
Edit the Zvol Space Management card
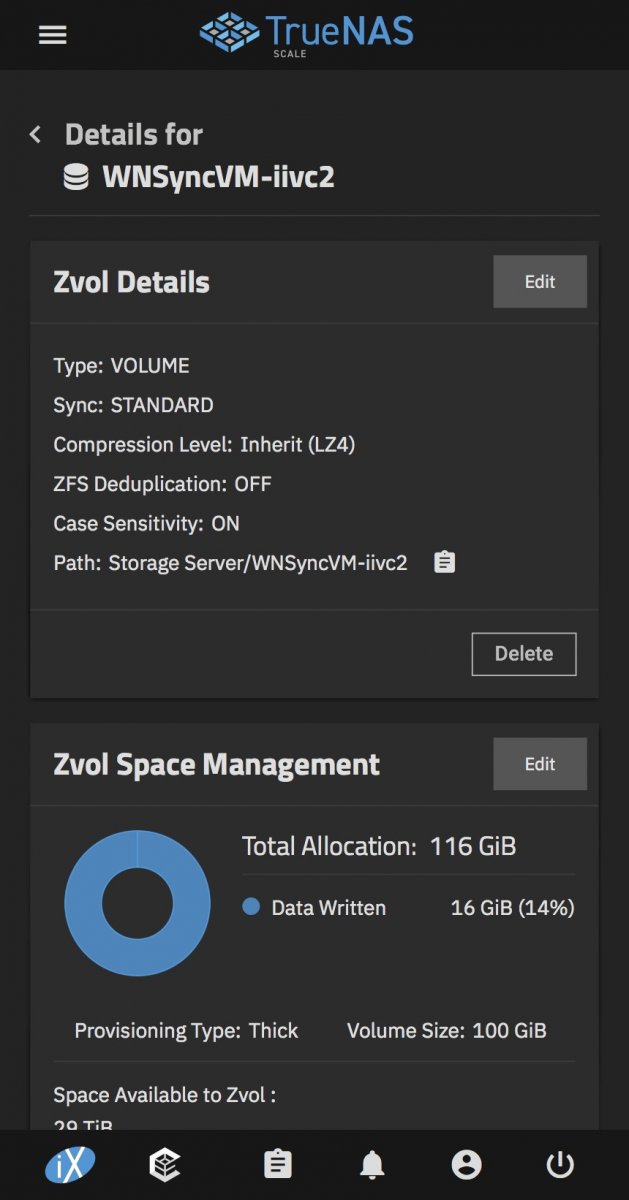[x=540, y=764]
